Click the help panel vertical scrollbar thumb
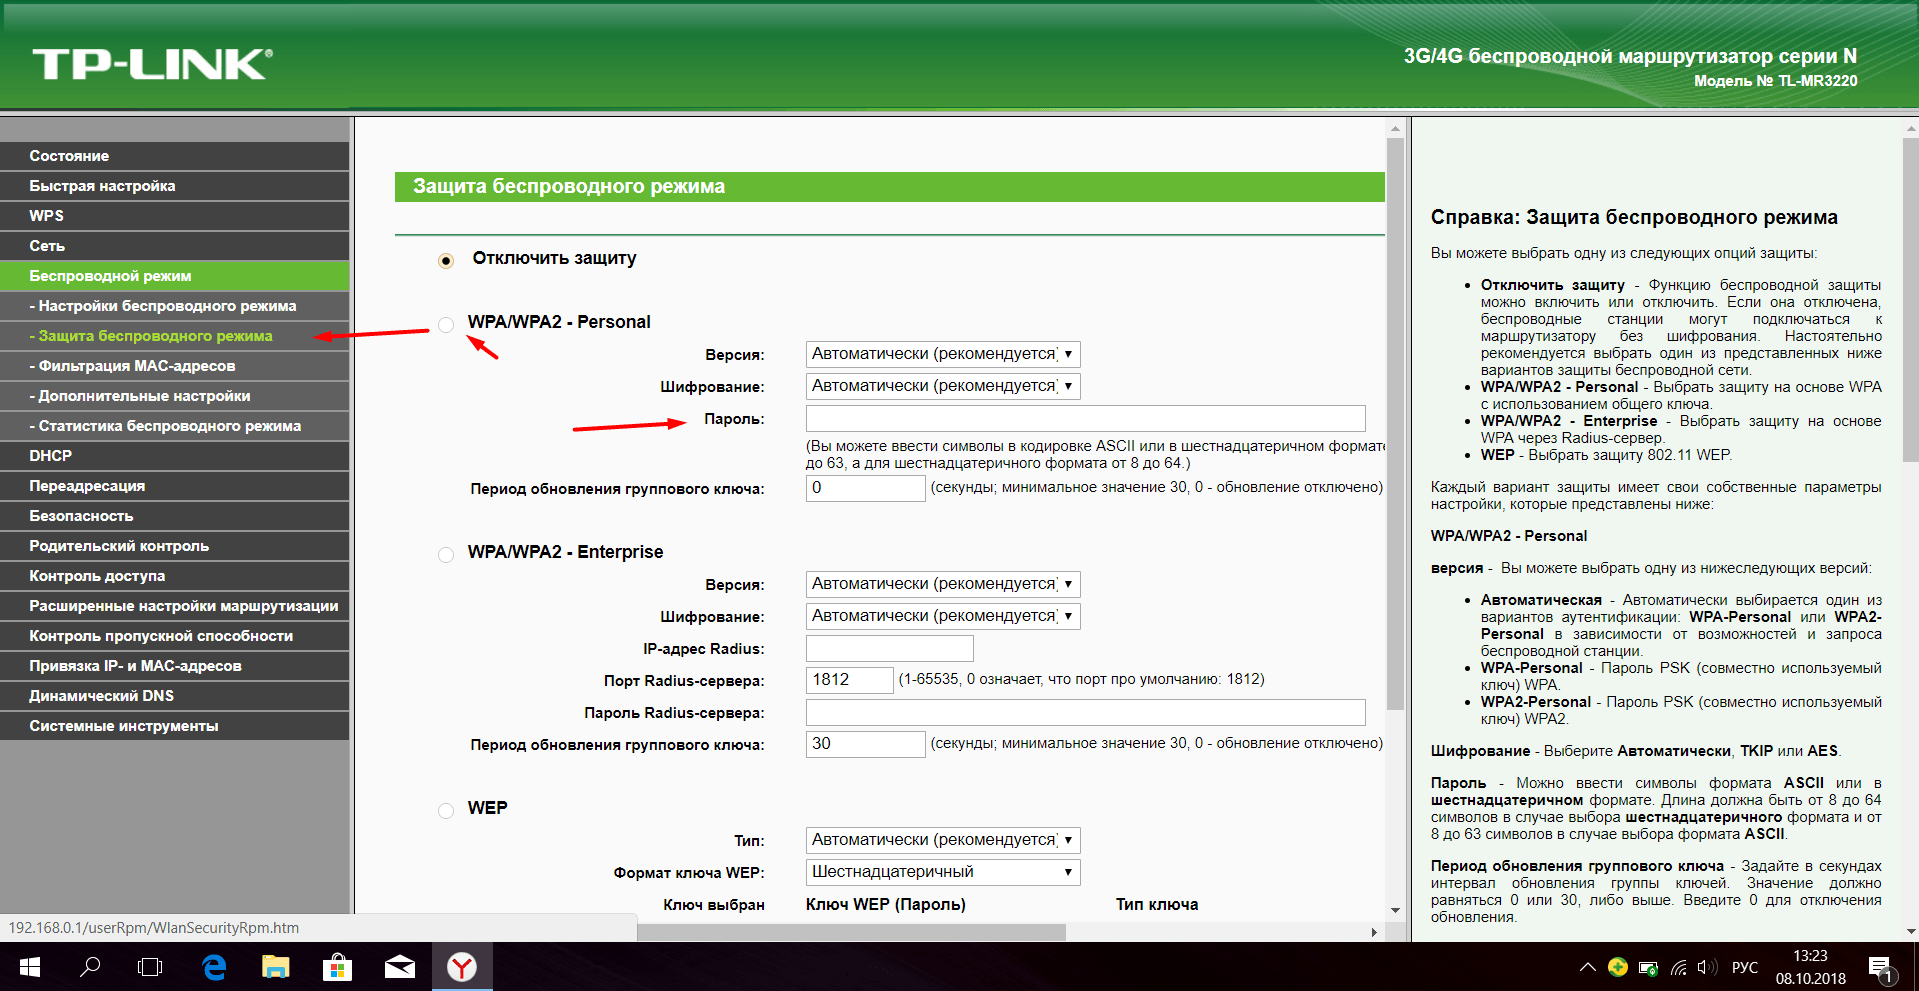This screenshot has height=991, width=1919. pyautogui.click(x=1911, y=300)
